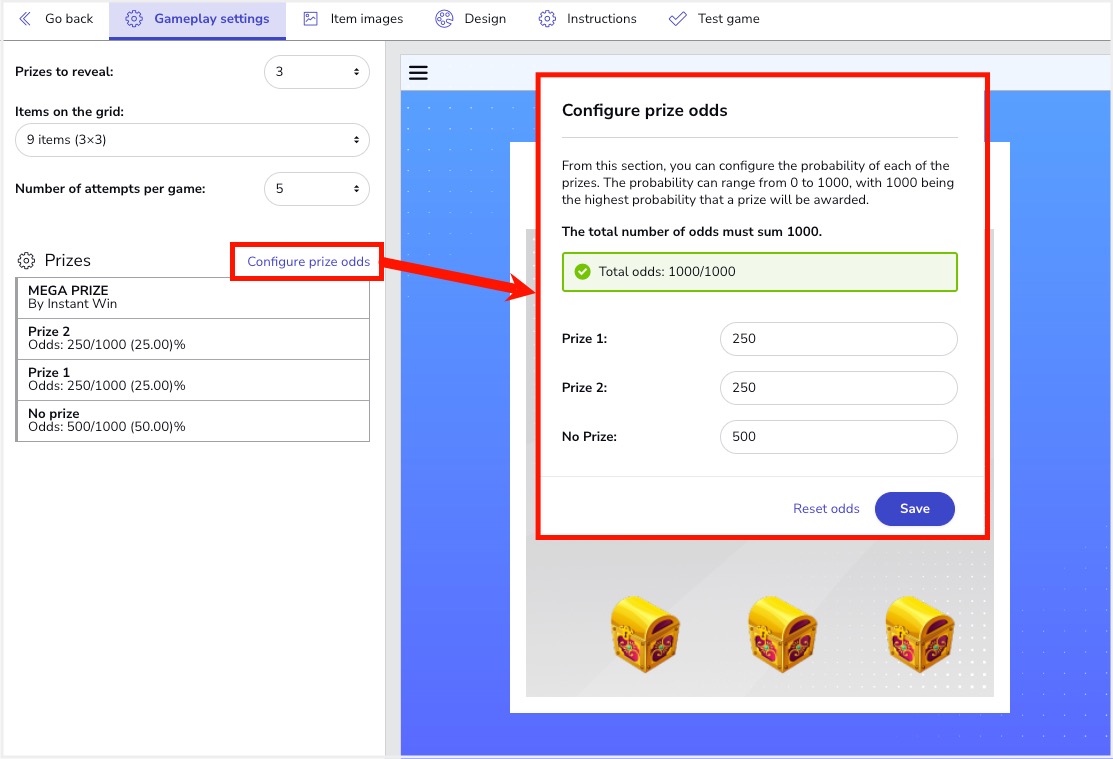Screen dimensions: 1113x759
Task: Click the gear icon beside Prizes heading
Action: [26, 261]
